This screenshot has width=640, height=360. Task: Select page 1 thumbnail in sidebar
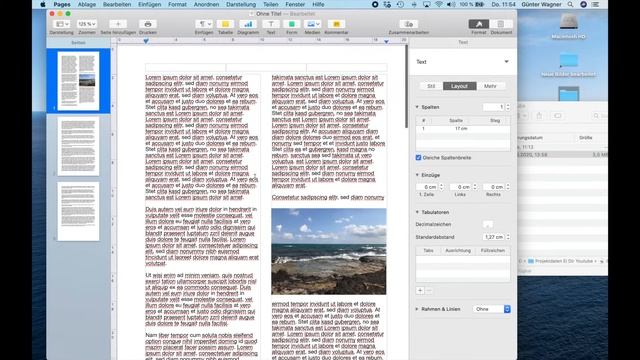78,81
